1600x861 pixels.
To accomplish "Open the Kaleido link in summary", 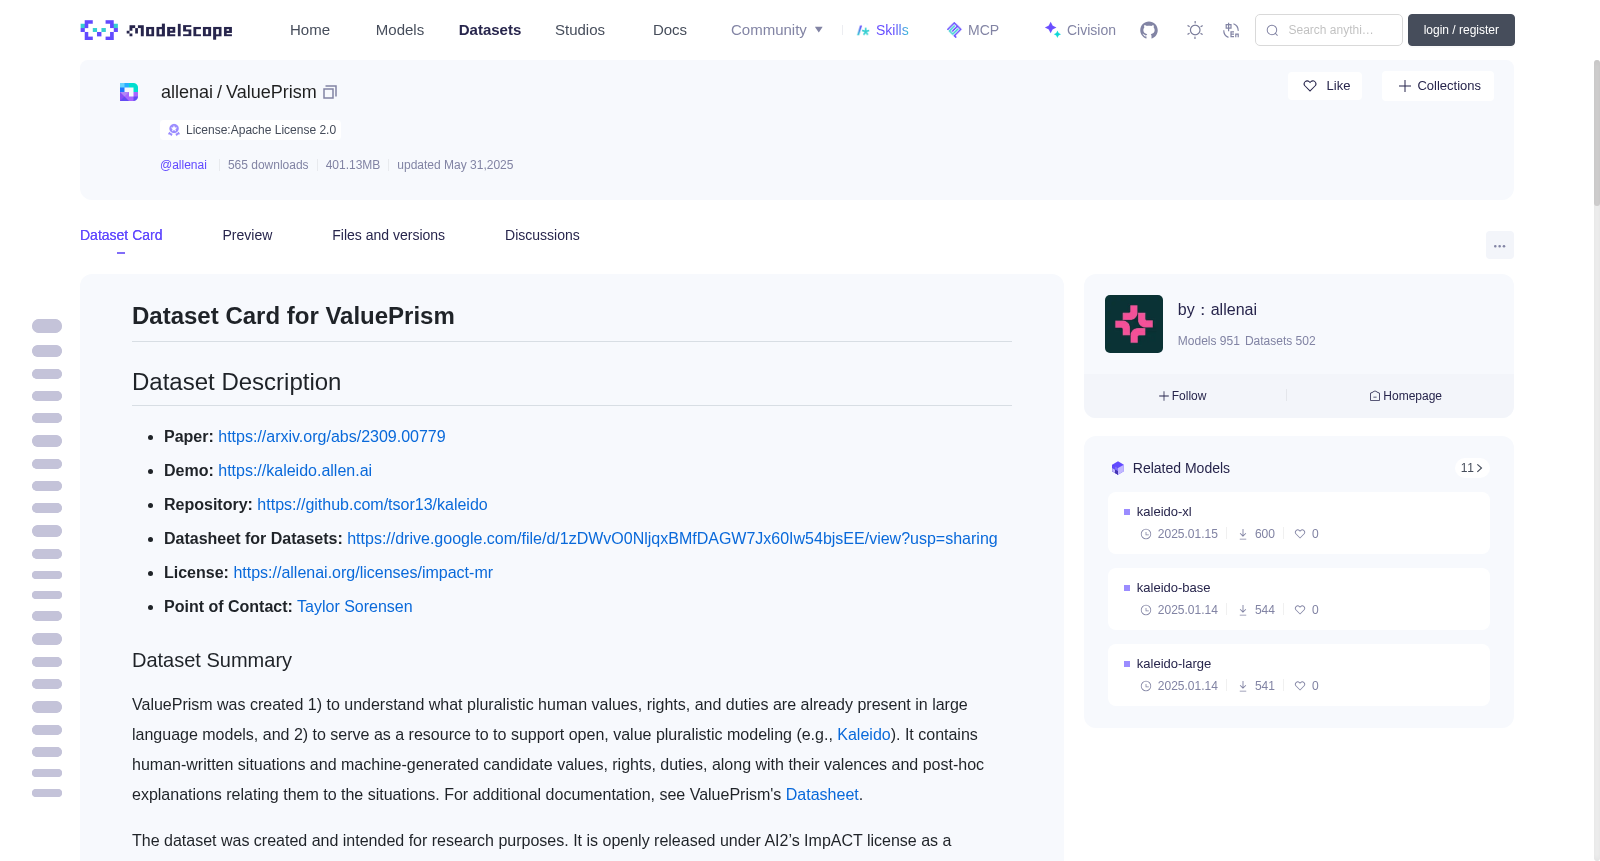I will pyautogui.click(x=864, y=735).
